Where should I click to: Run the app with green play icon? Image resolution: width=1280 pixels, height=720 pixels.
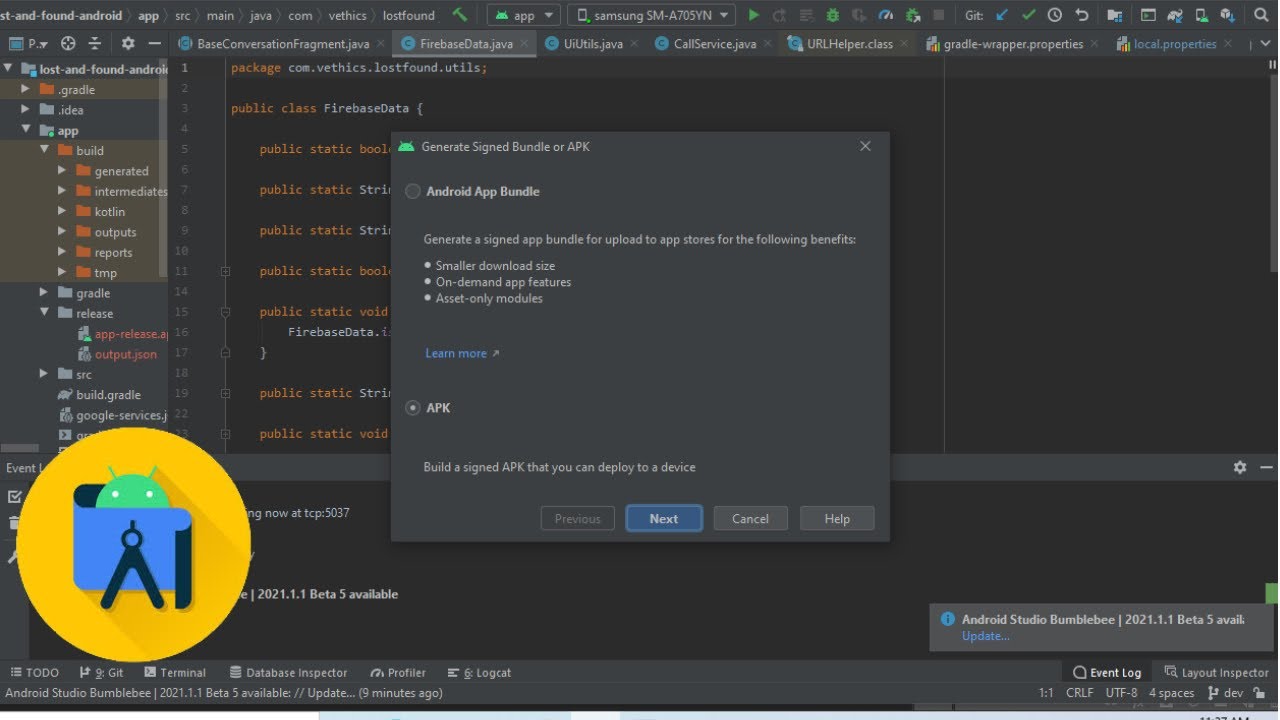click(x=754, y=15)
